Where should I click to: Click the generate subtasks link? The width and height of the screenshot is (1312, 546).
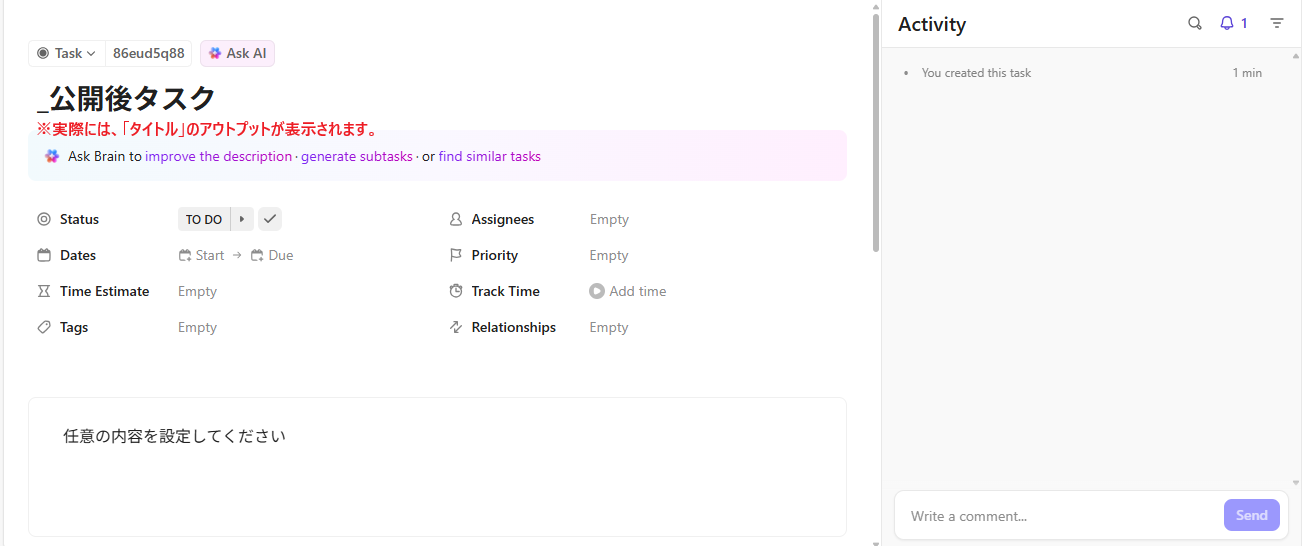pos(357,156)
